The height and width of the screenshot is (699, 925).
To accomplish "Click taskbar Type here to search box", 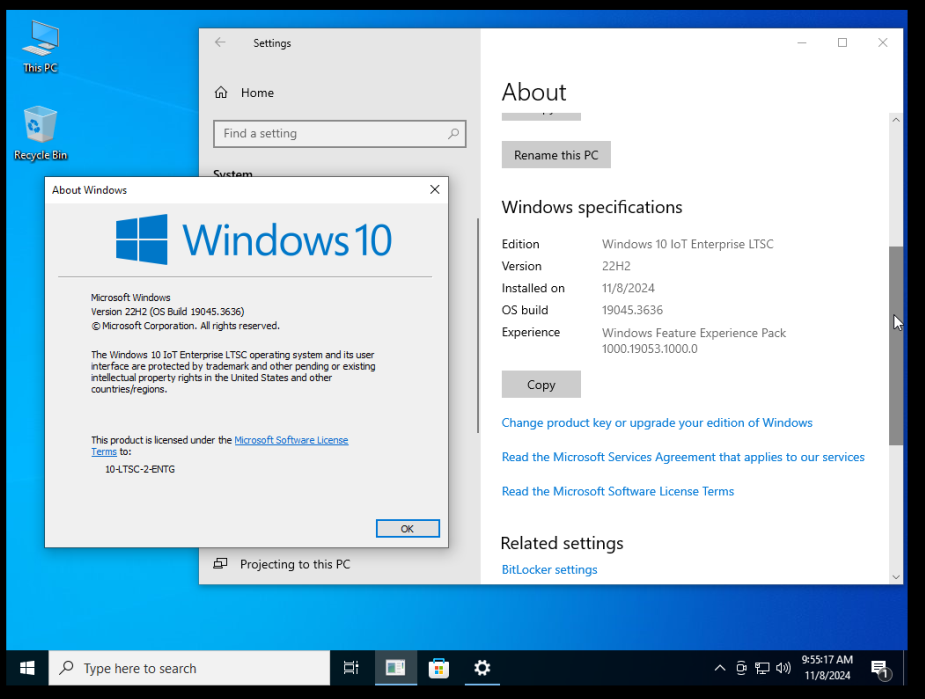I will 189,668.
